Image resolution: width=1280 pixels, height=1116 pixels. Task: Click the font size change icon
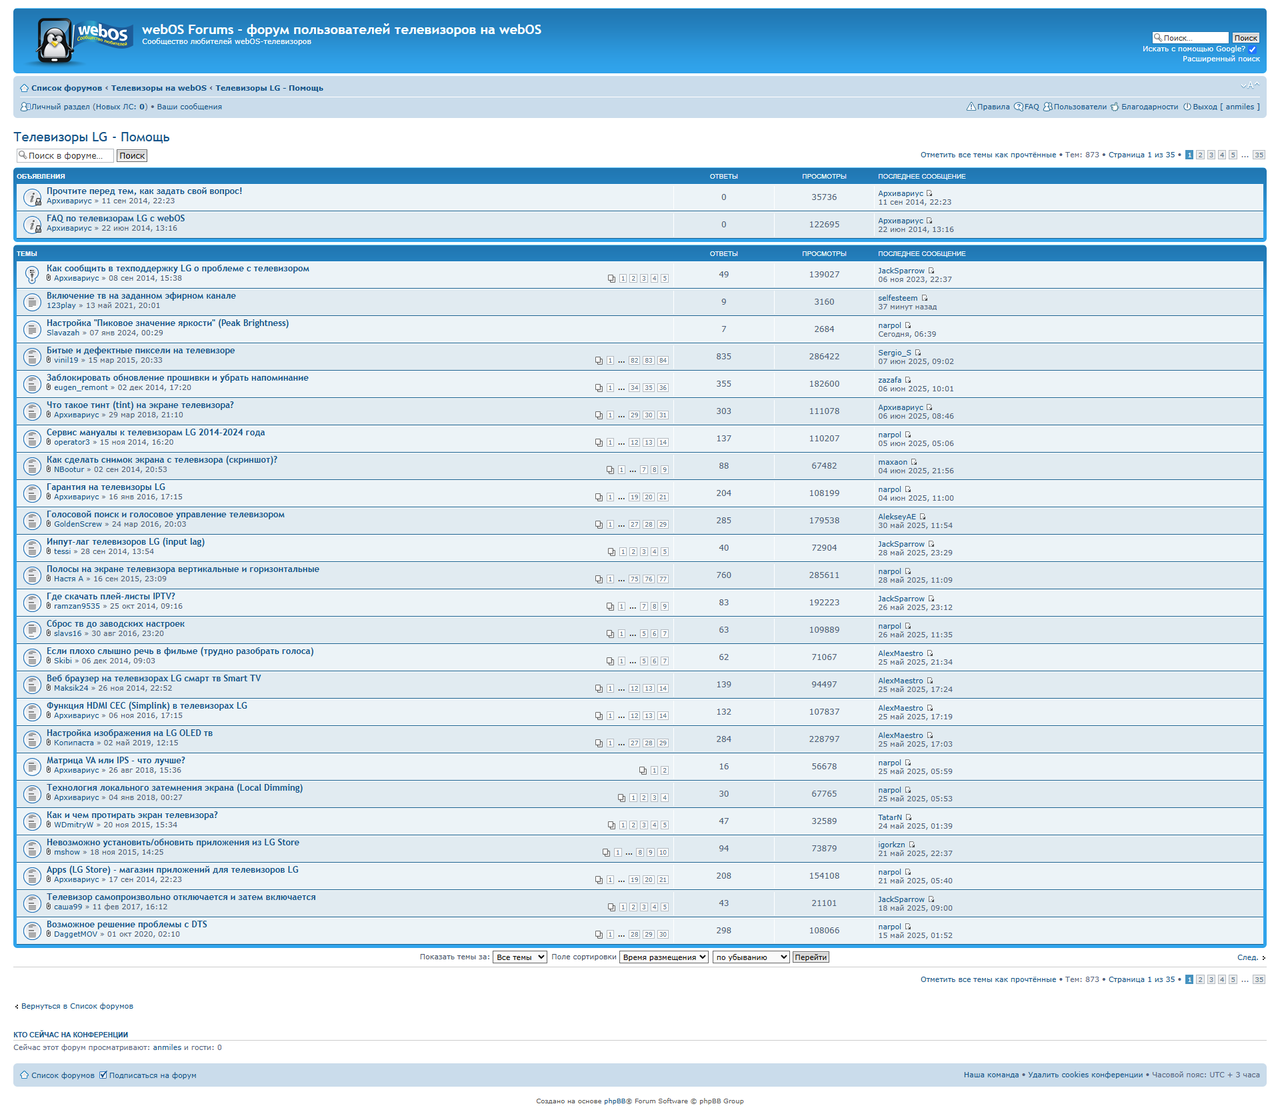click(x=1250, y=86)
